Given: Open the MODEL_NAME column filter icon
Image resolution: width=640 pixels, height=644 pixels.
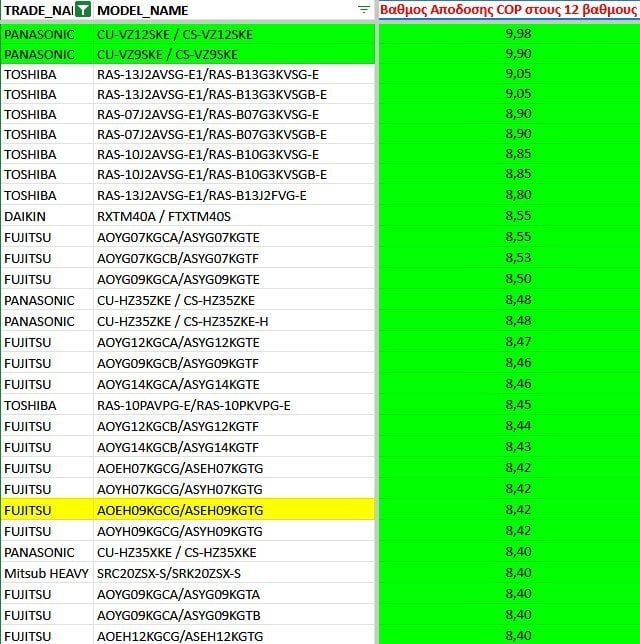Looking at the screenshot, I should pyautogui.click(x=364, y=10).
